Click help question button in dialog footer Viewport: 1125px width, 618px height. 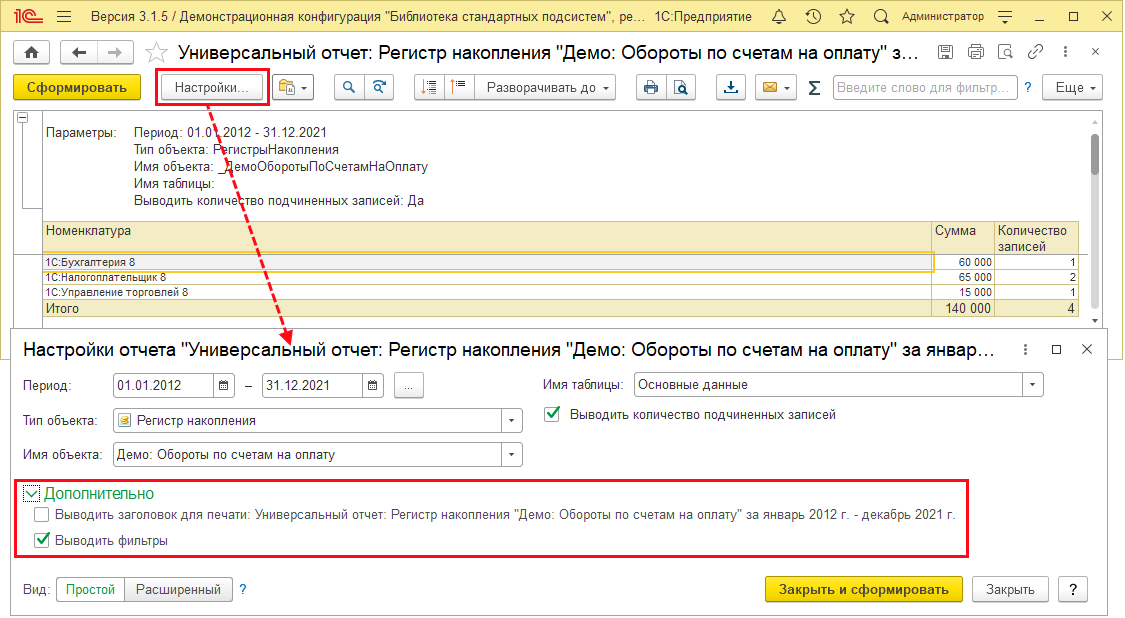1073,589
